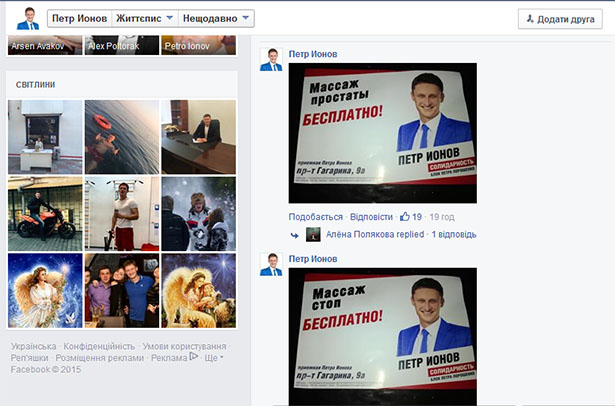
Task: Open Розміщення реклами footer link
Action: pyautogui.click(x=100, y=358)
